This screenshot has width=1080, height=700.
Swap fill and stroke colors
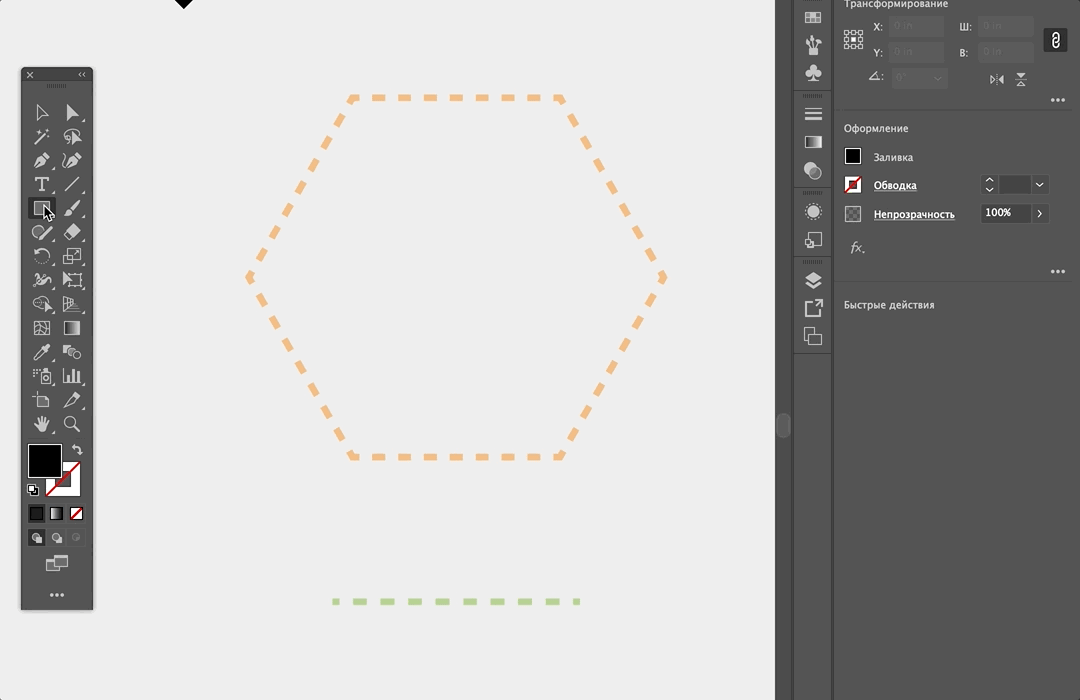(77, 450)
